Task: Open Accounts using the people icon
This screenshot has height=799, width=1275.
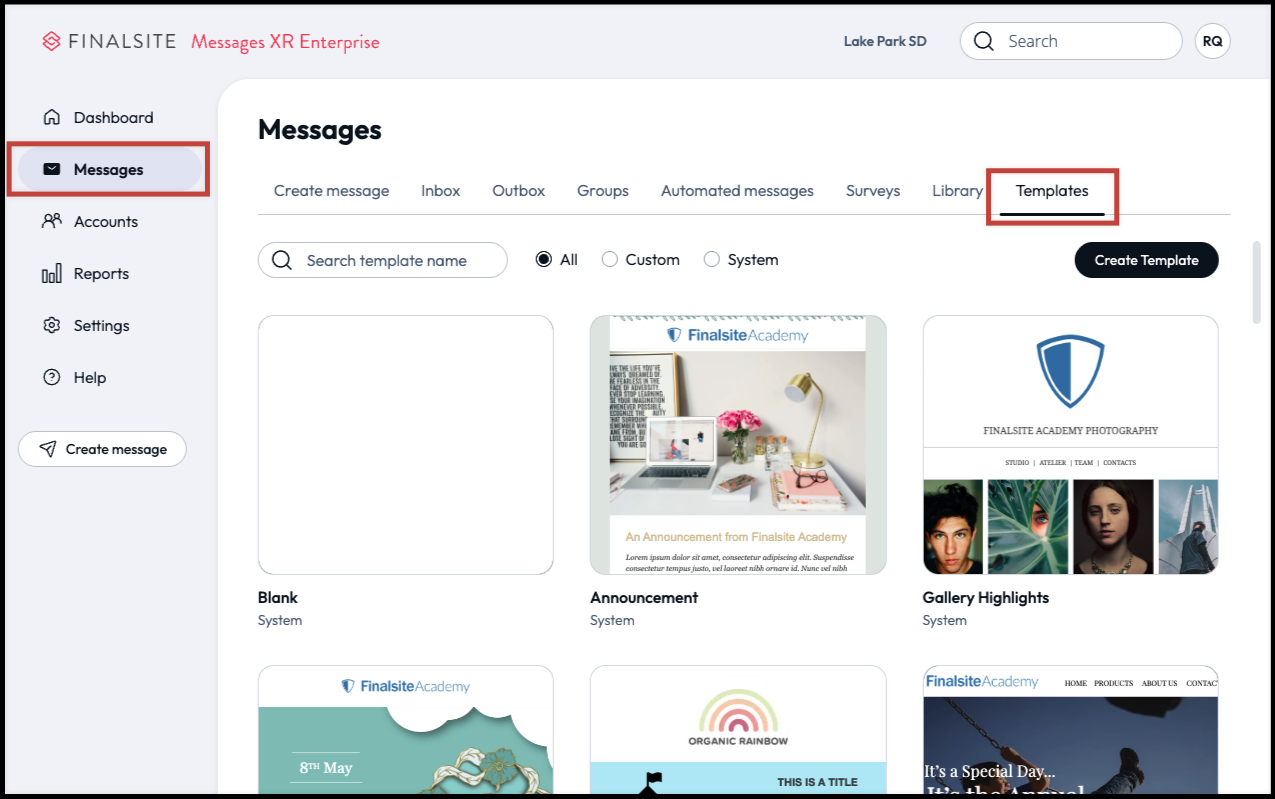Action: (52, 221)
